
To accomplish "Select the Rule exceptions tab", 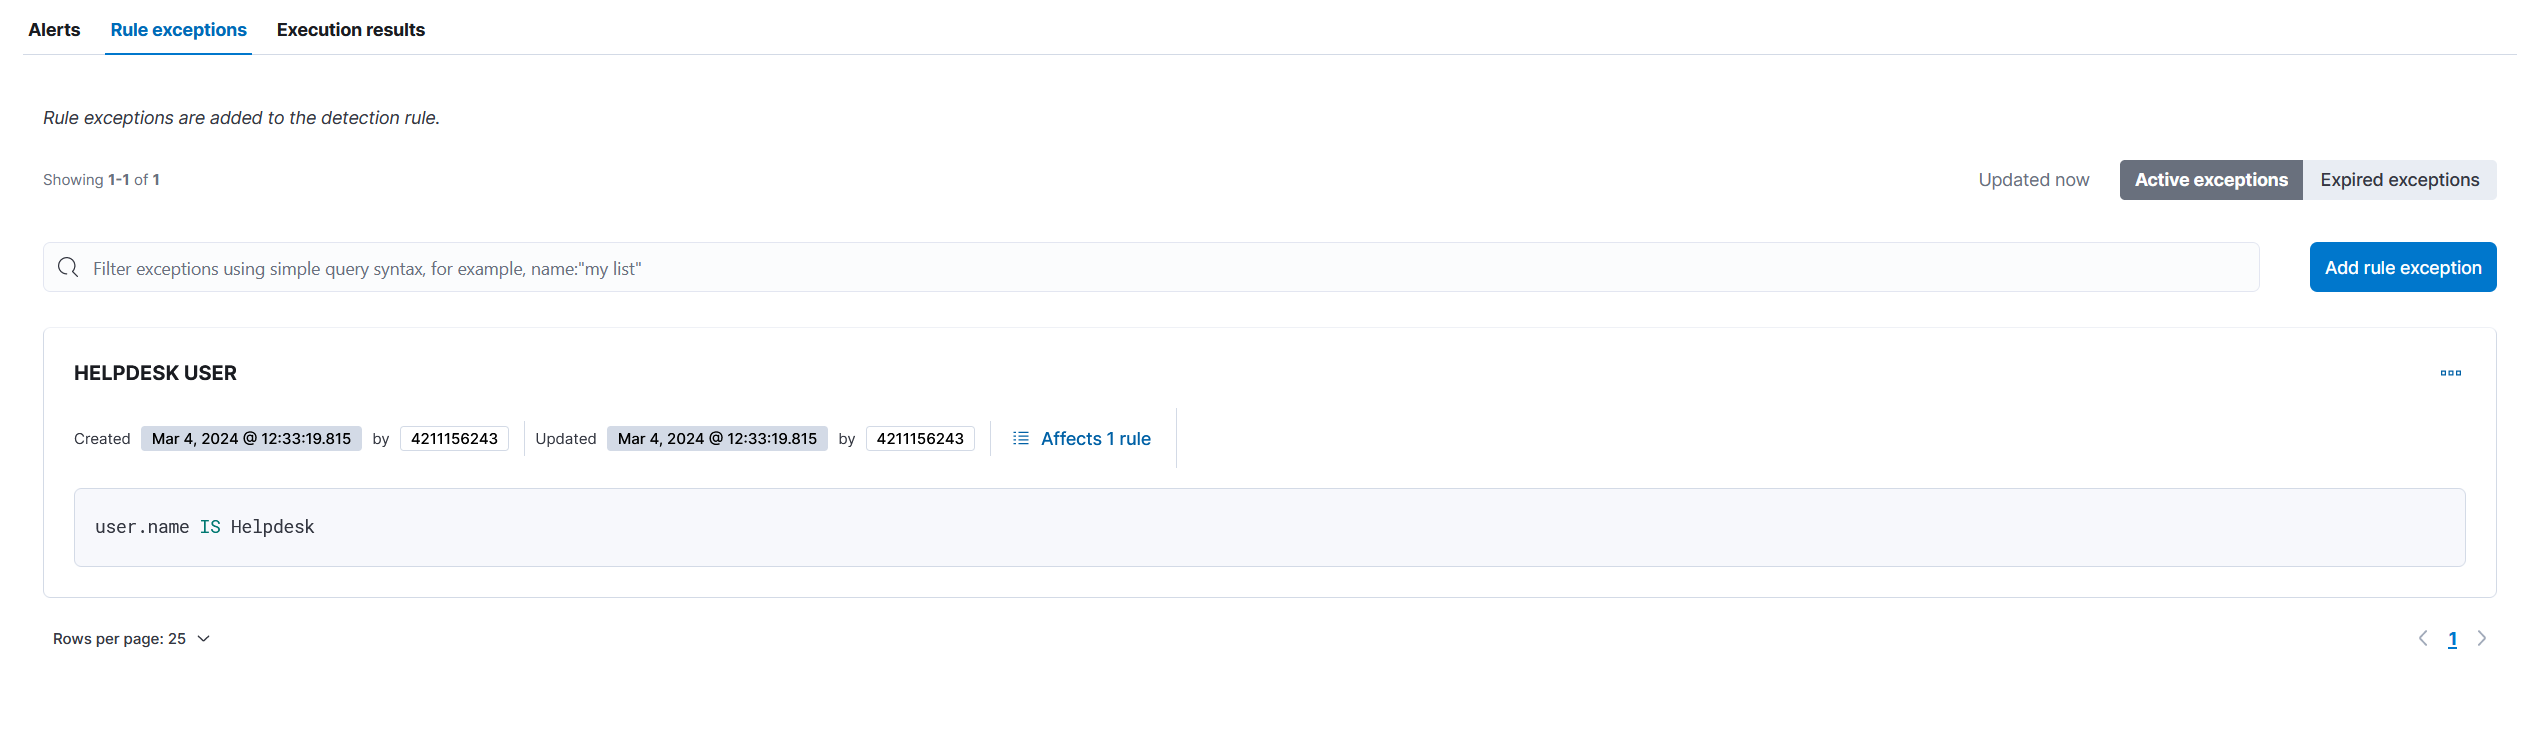I will (178, 30).
